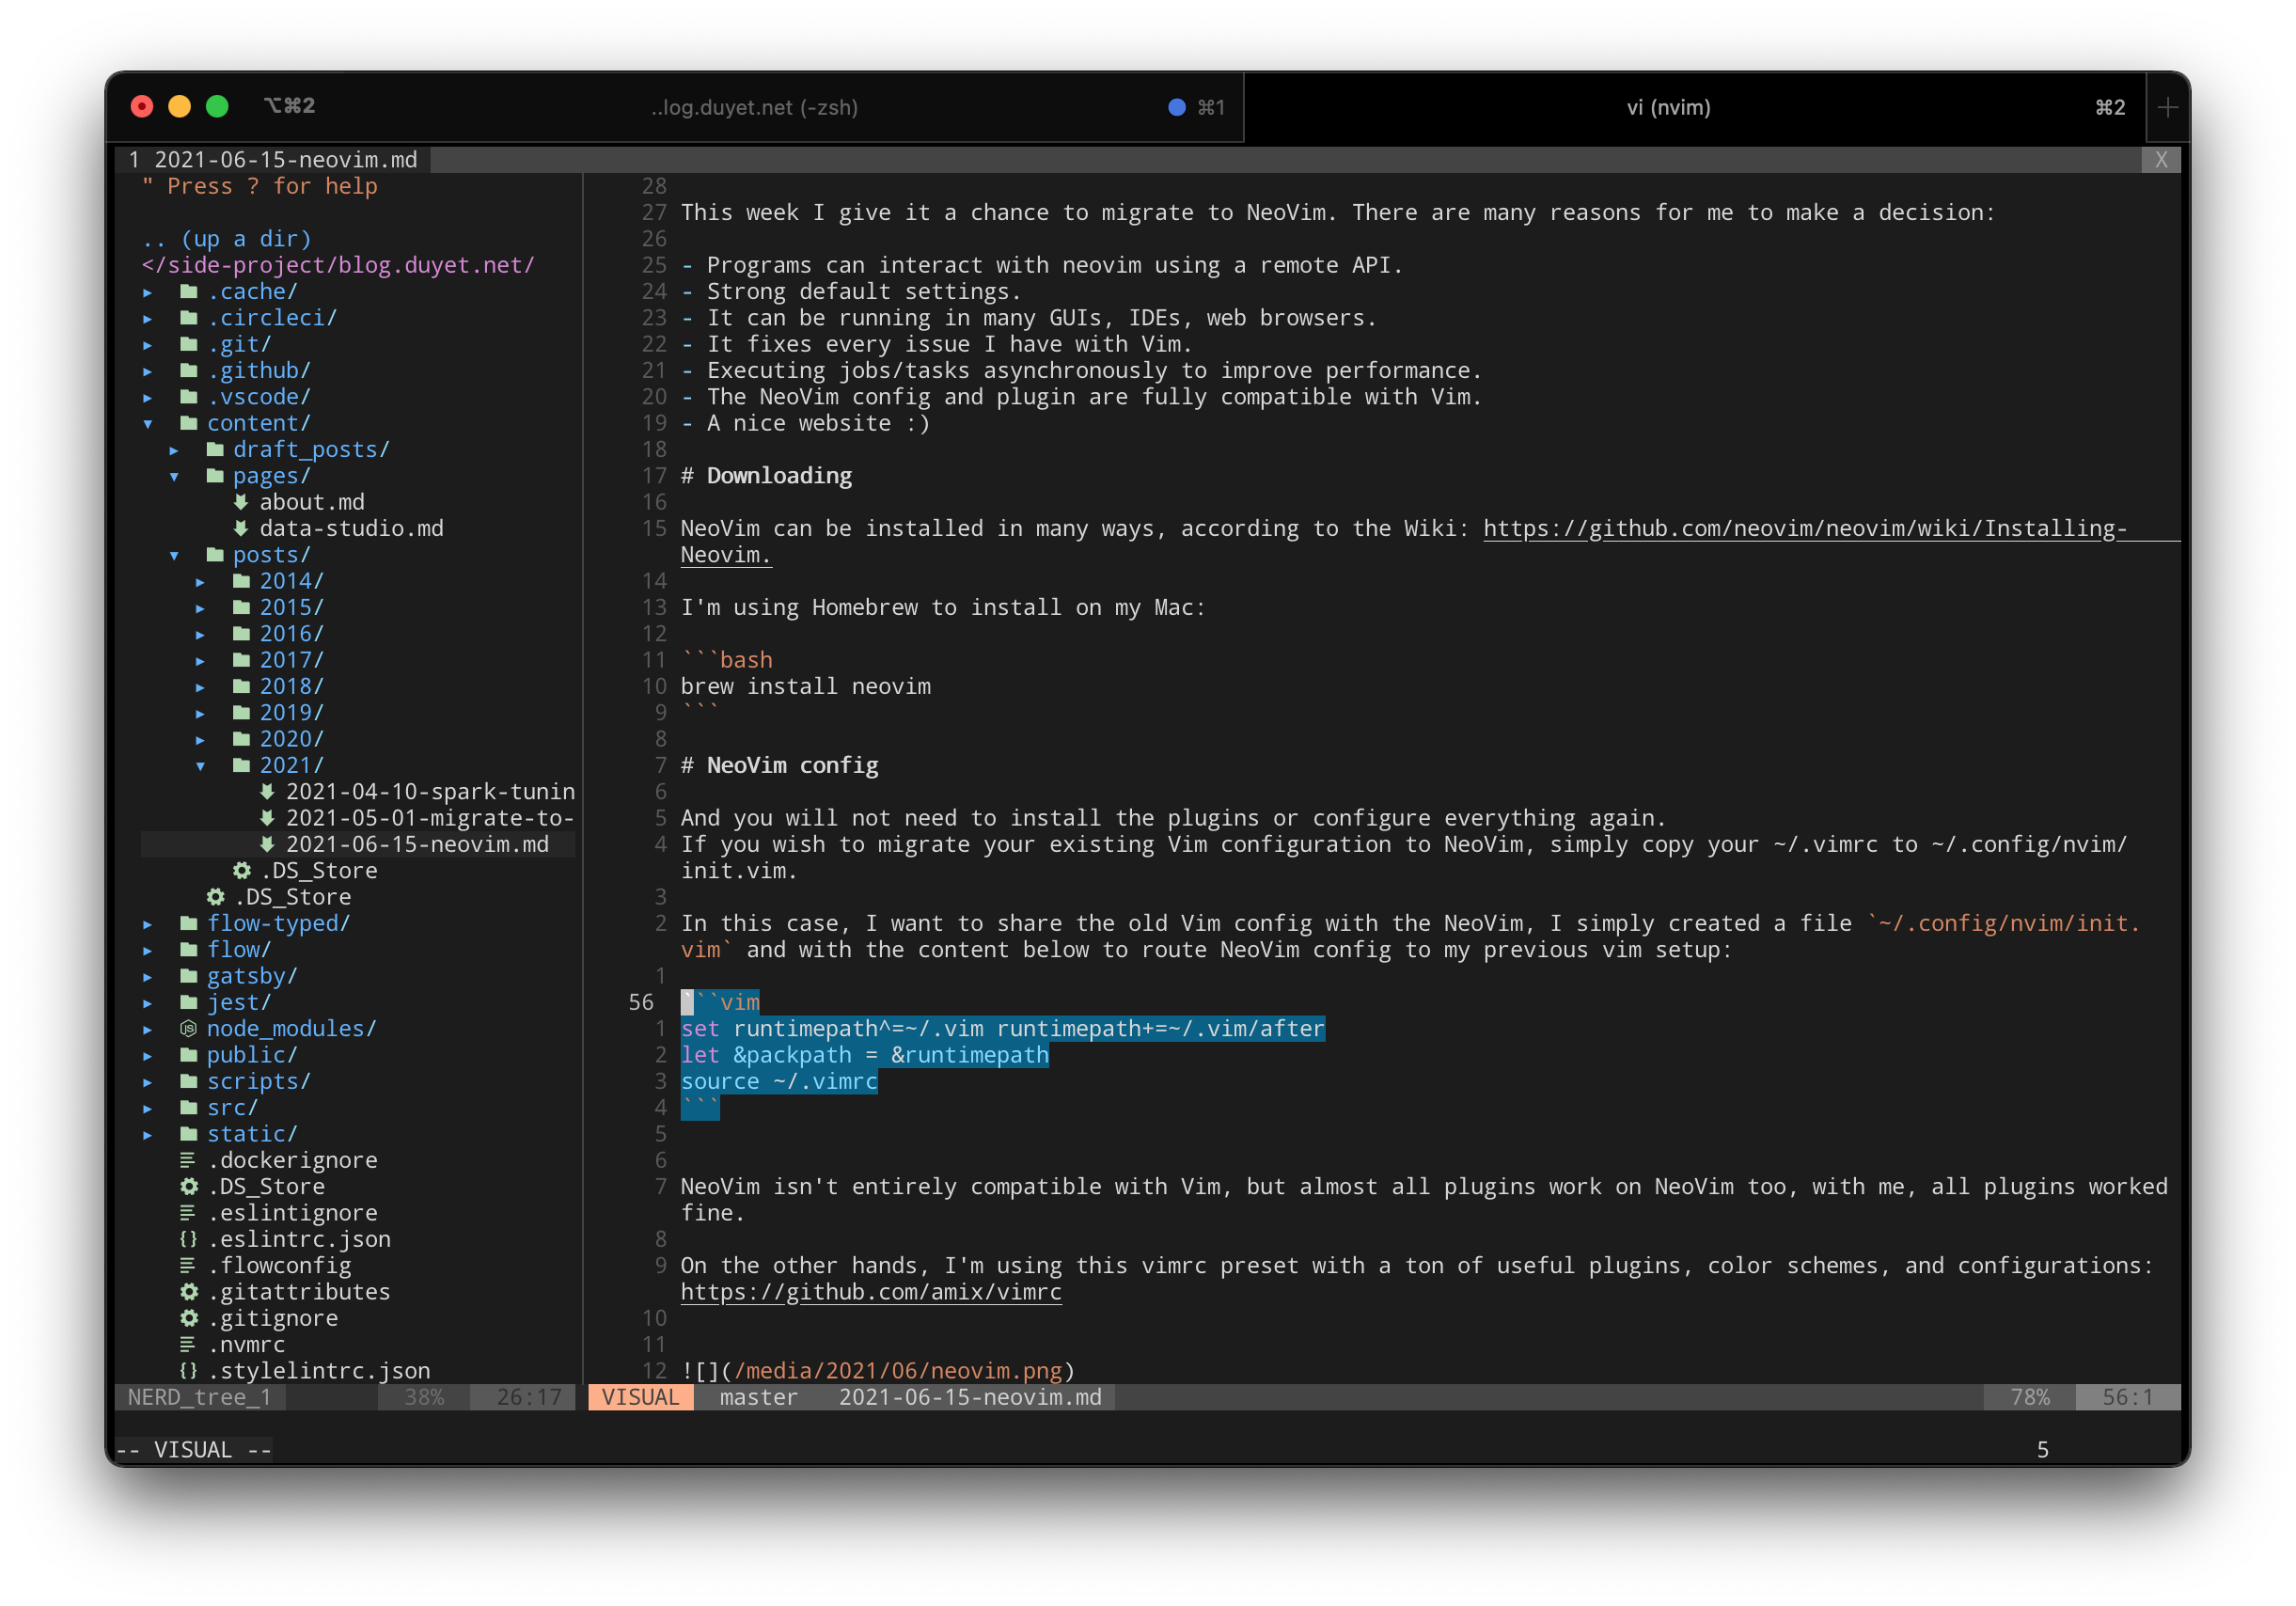Open the github.com/amix/vimrc link
The width and height of the screenshot is (2296, 1606).
point(870,1292)
